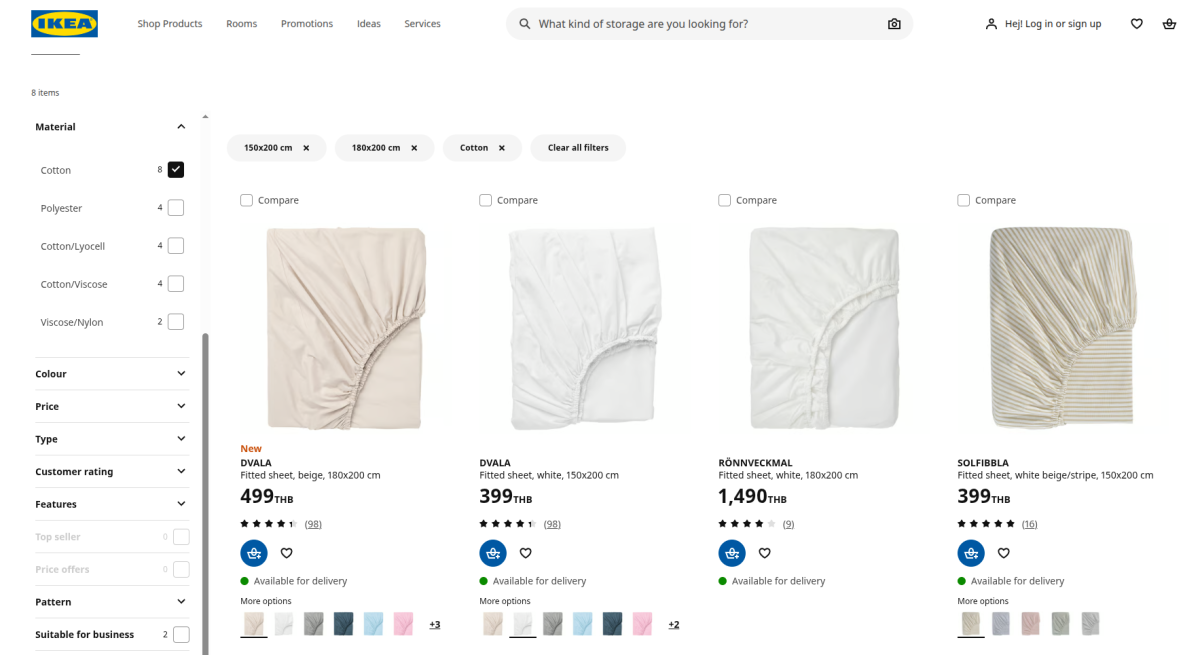Expand the Features filter section
1200x655 pixels.
111,504
